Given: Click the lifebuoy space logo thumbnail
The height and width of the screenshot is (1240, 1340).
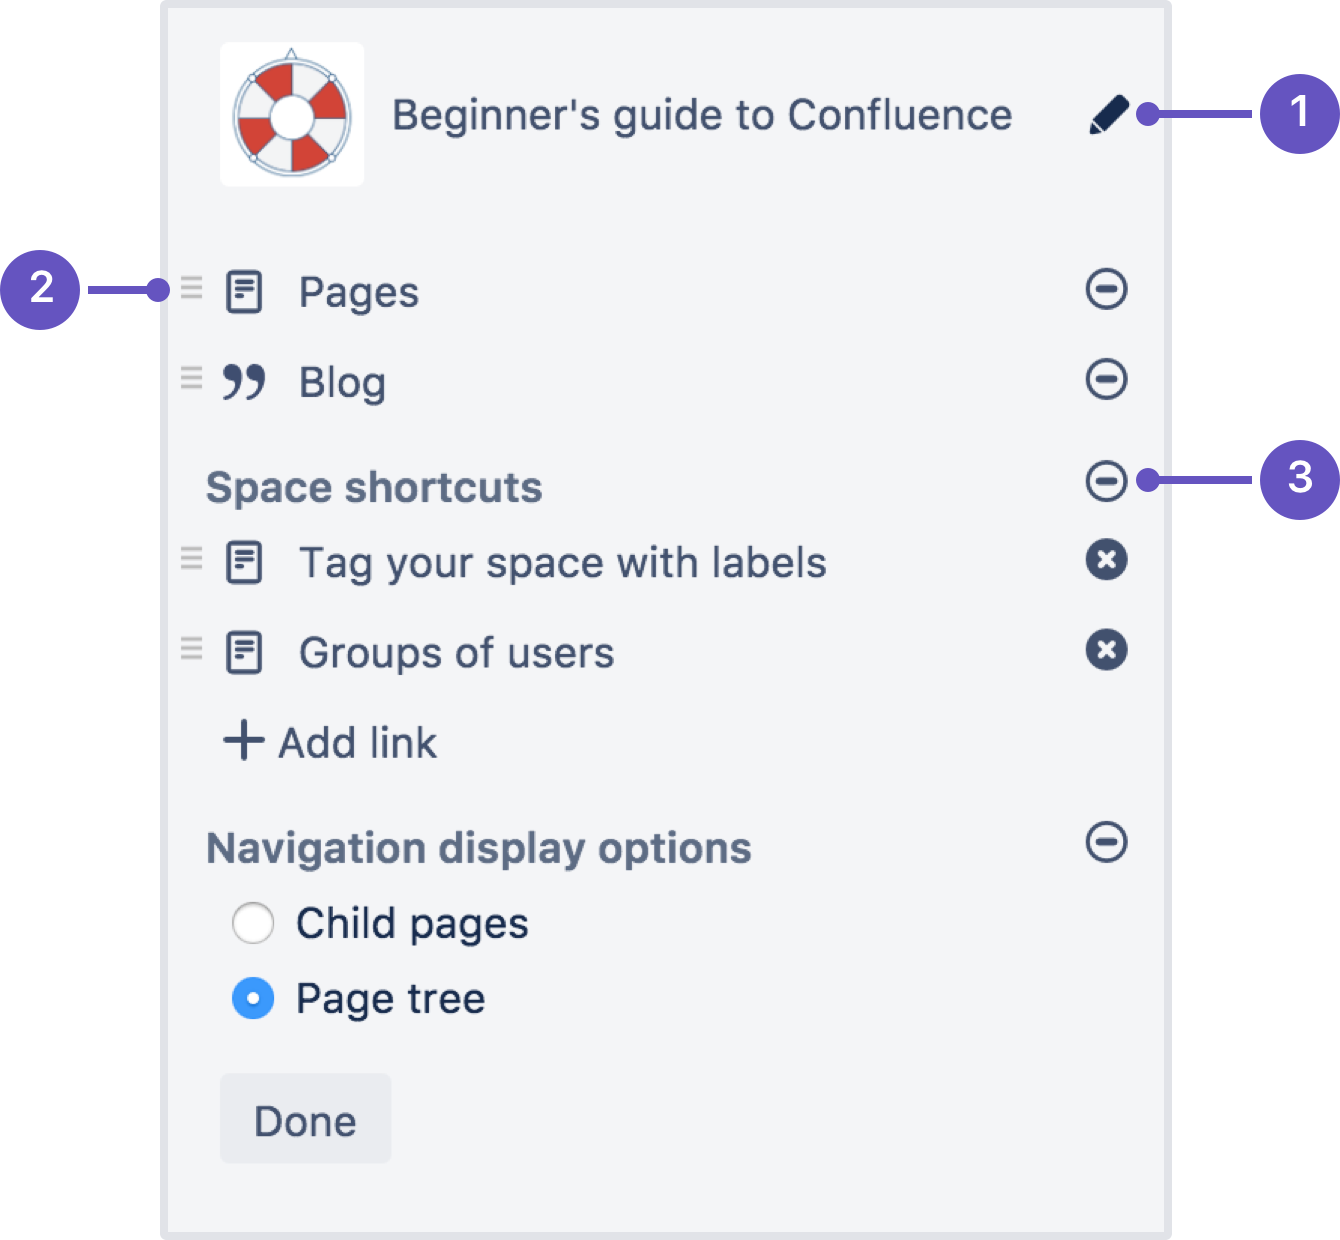Looking at the screenshot, I should click(x=292, y=115).
